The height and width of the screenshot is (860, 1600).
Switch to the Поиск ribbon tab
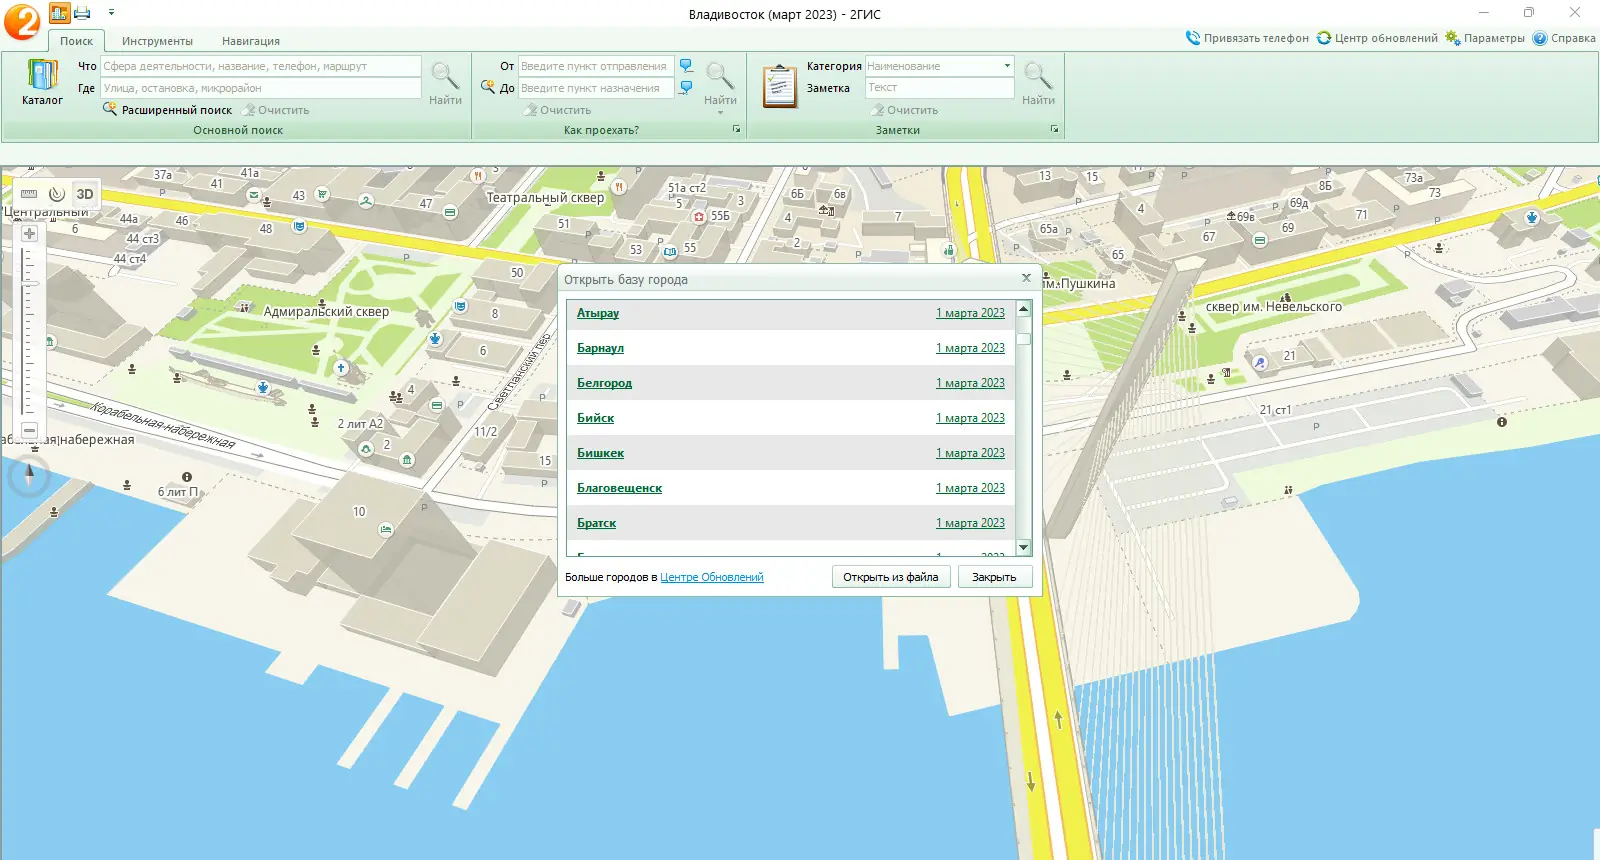[x=76, y=41]
